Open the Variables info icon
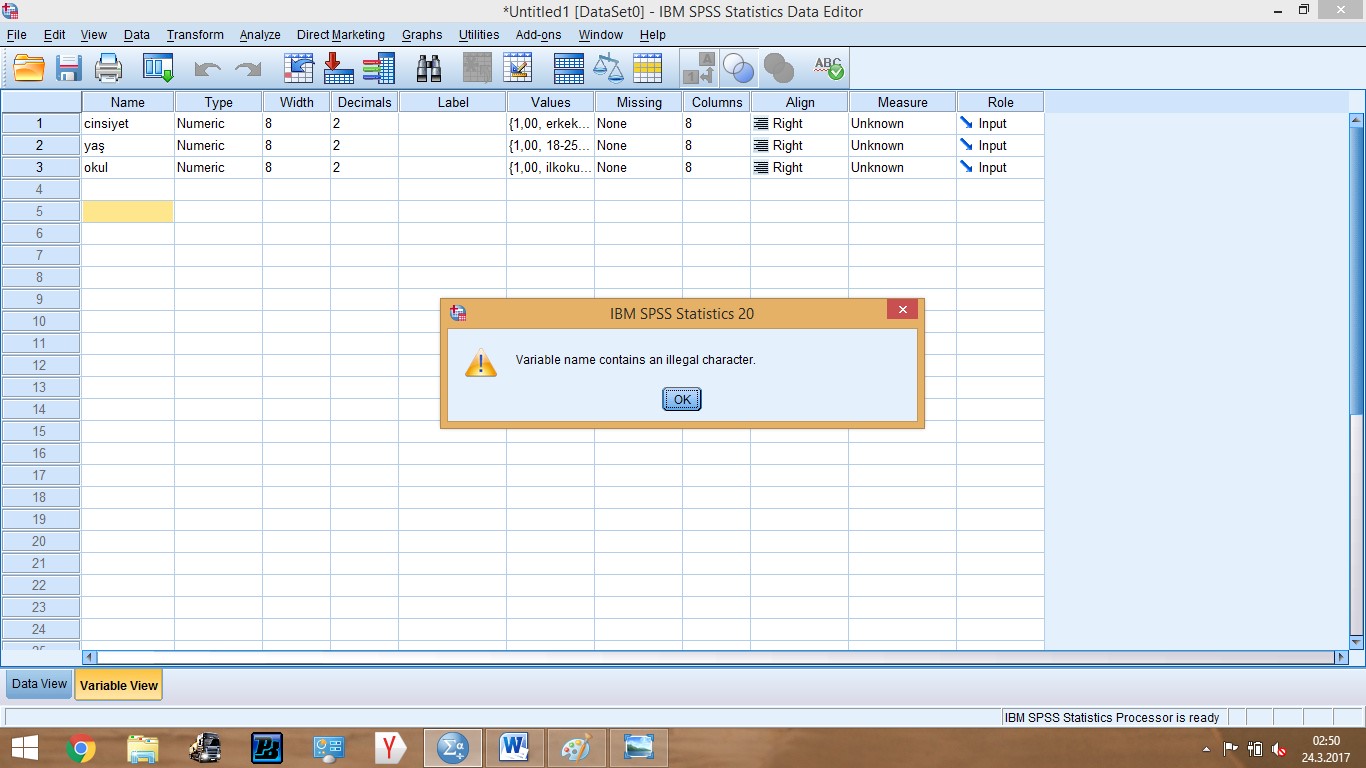The image size is (1366, 768). (x=379, y=68)
